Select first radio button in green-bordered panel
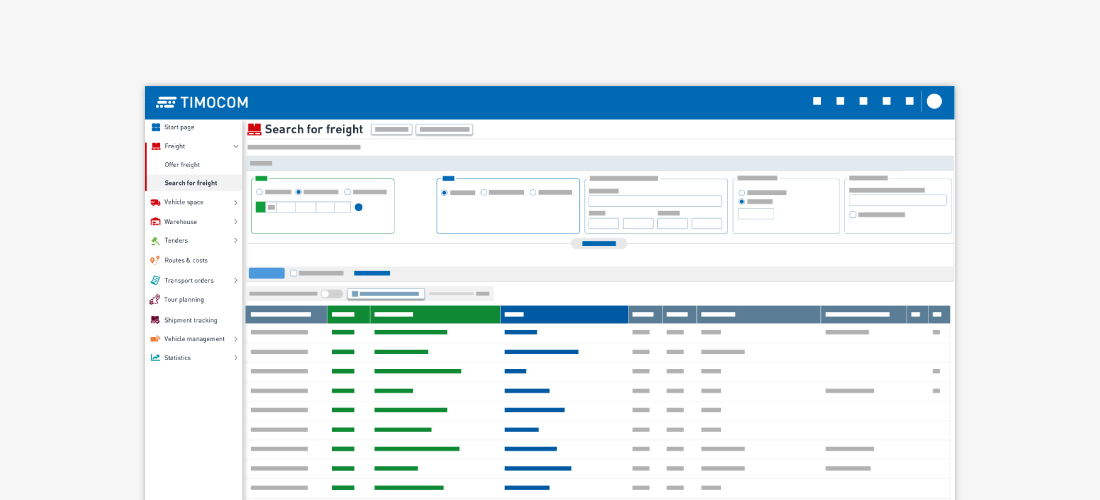The image size is (1100, 500). [259, 192]
